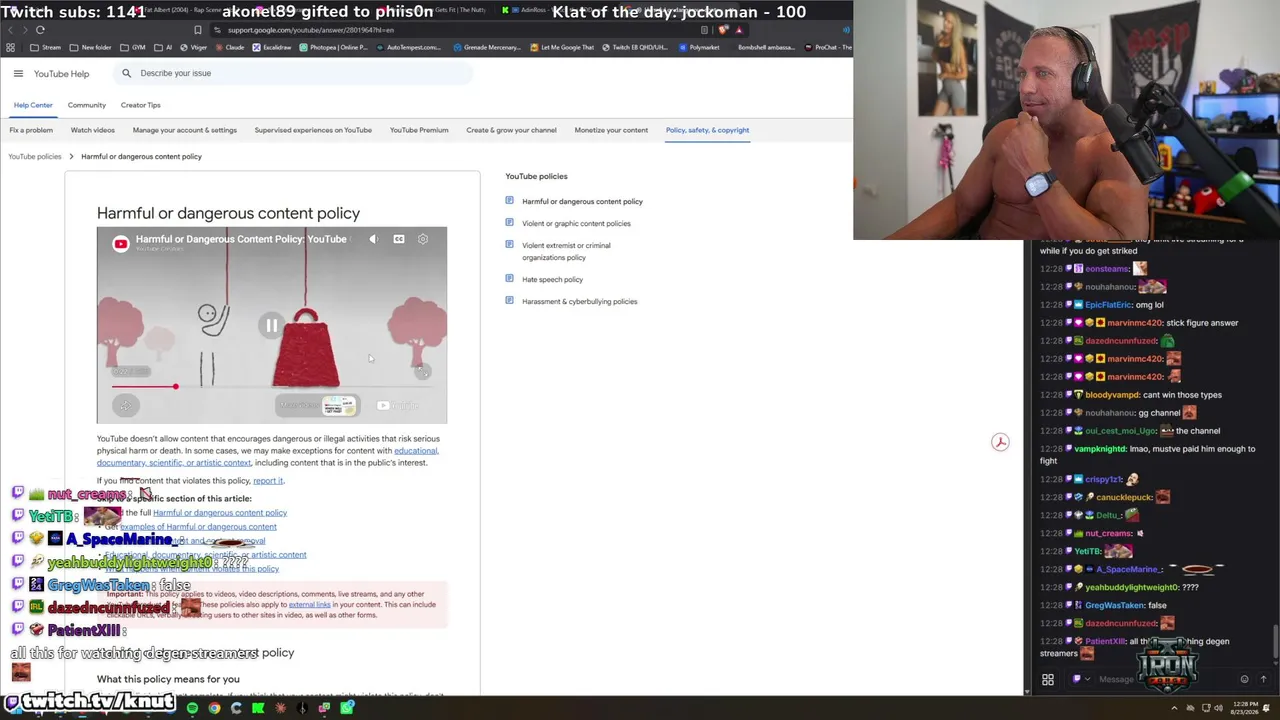Go back with the browser back arrow
Screen dimensions: 1280x720
(11, 30)
